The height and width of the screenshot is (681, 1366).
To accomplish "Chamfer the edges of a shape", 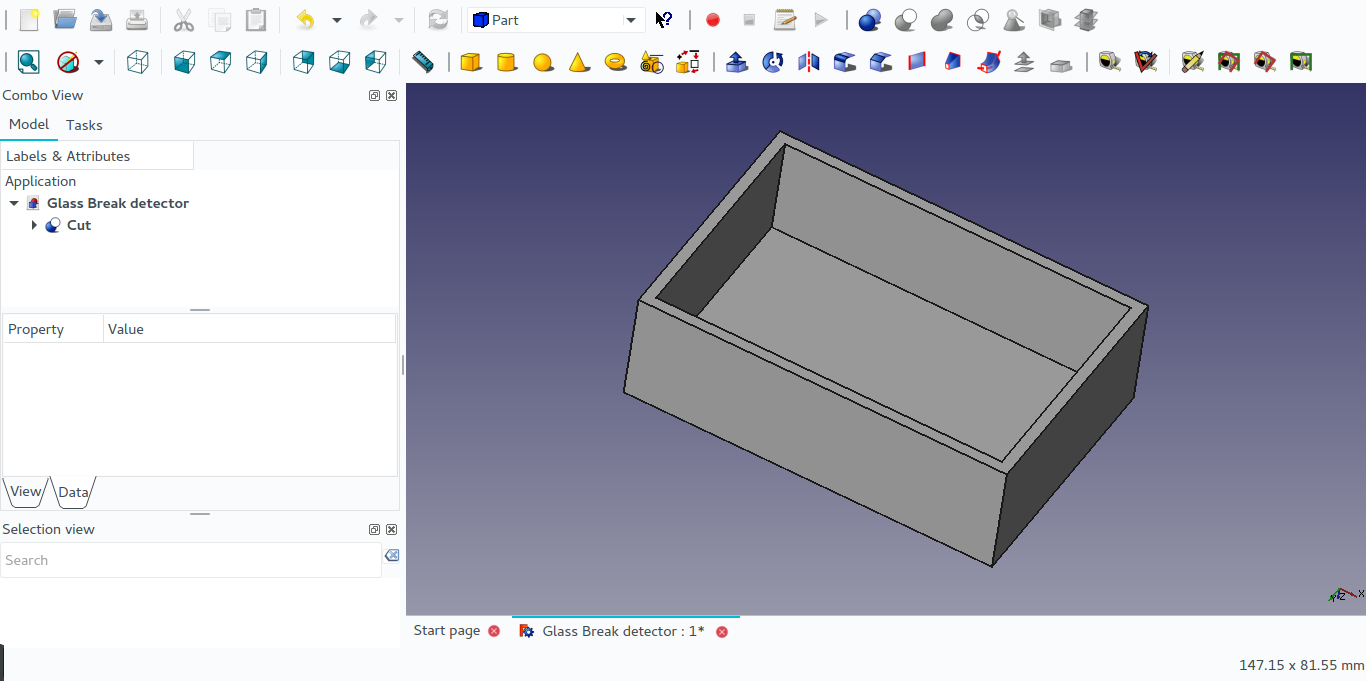I will pos(881,62).
